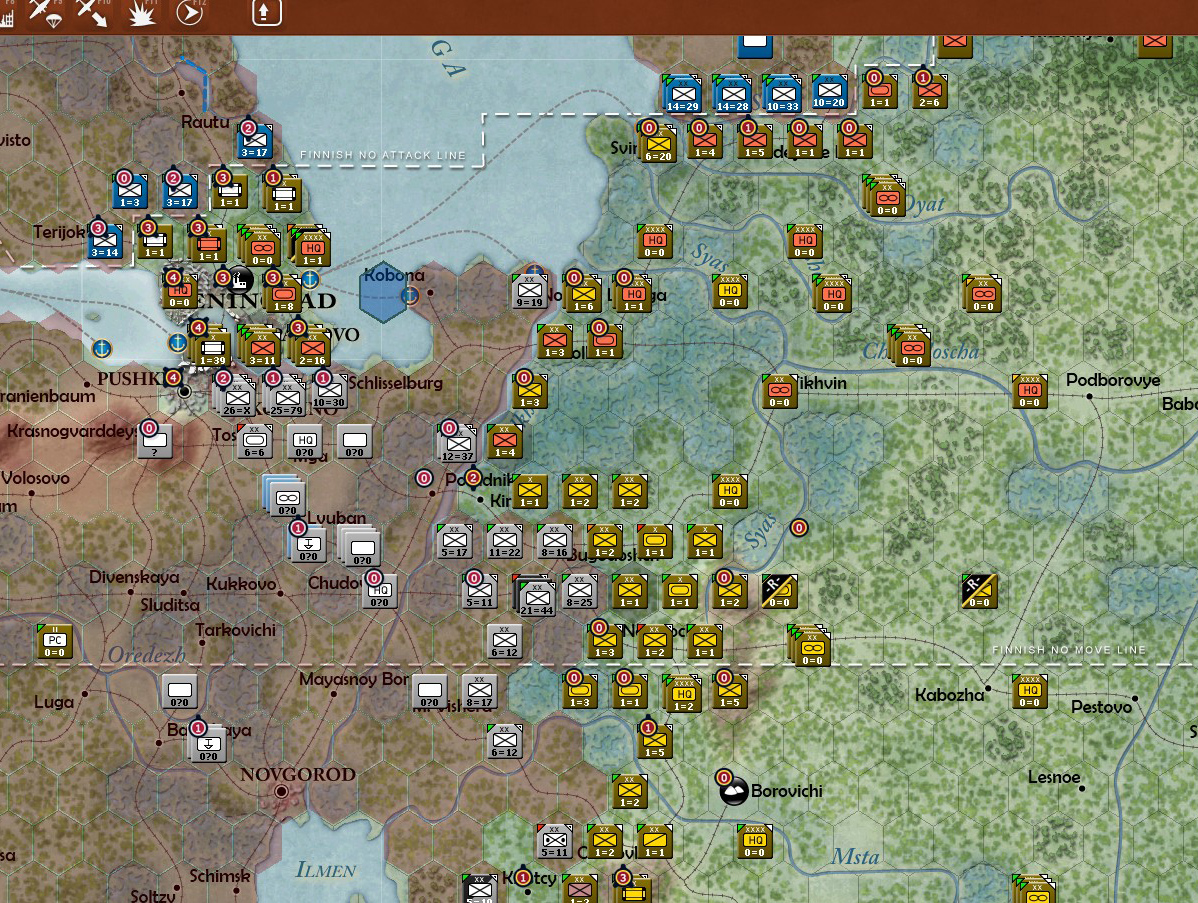
Task: Select the German 6=6 armored unit
Action: 254,441
